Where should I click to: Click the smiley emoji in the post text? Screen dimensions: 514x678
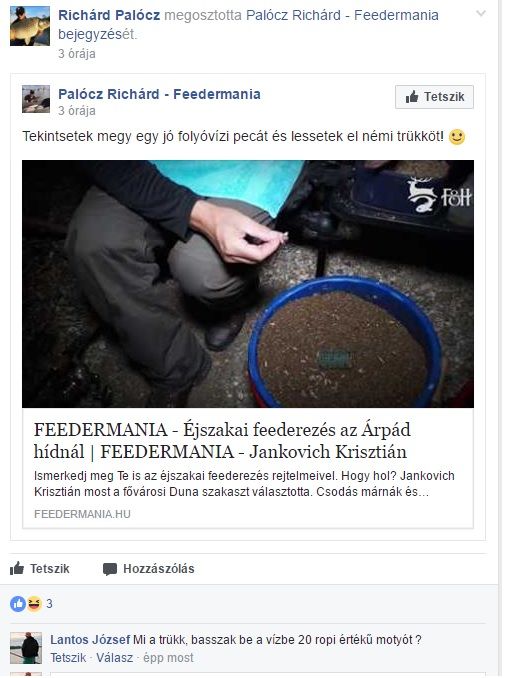click(x=457, y=137)
